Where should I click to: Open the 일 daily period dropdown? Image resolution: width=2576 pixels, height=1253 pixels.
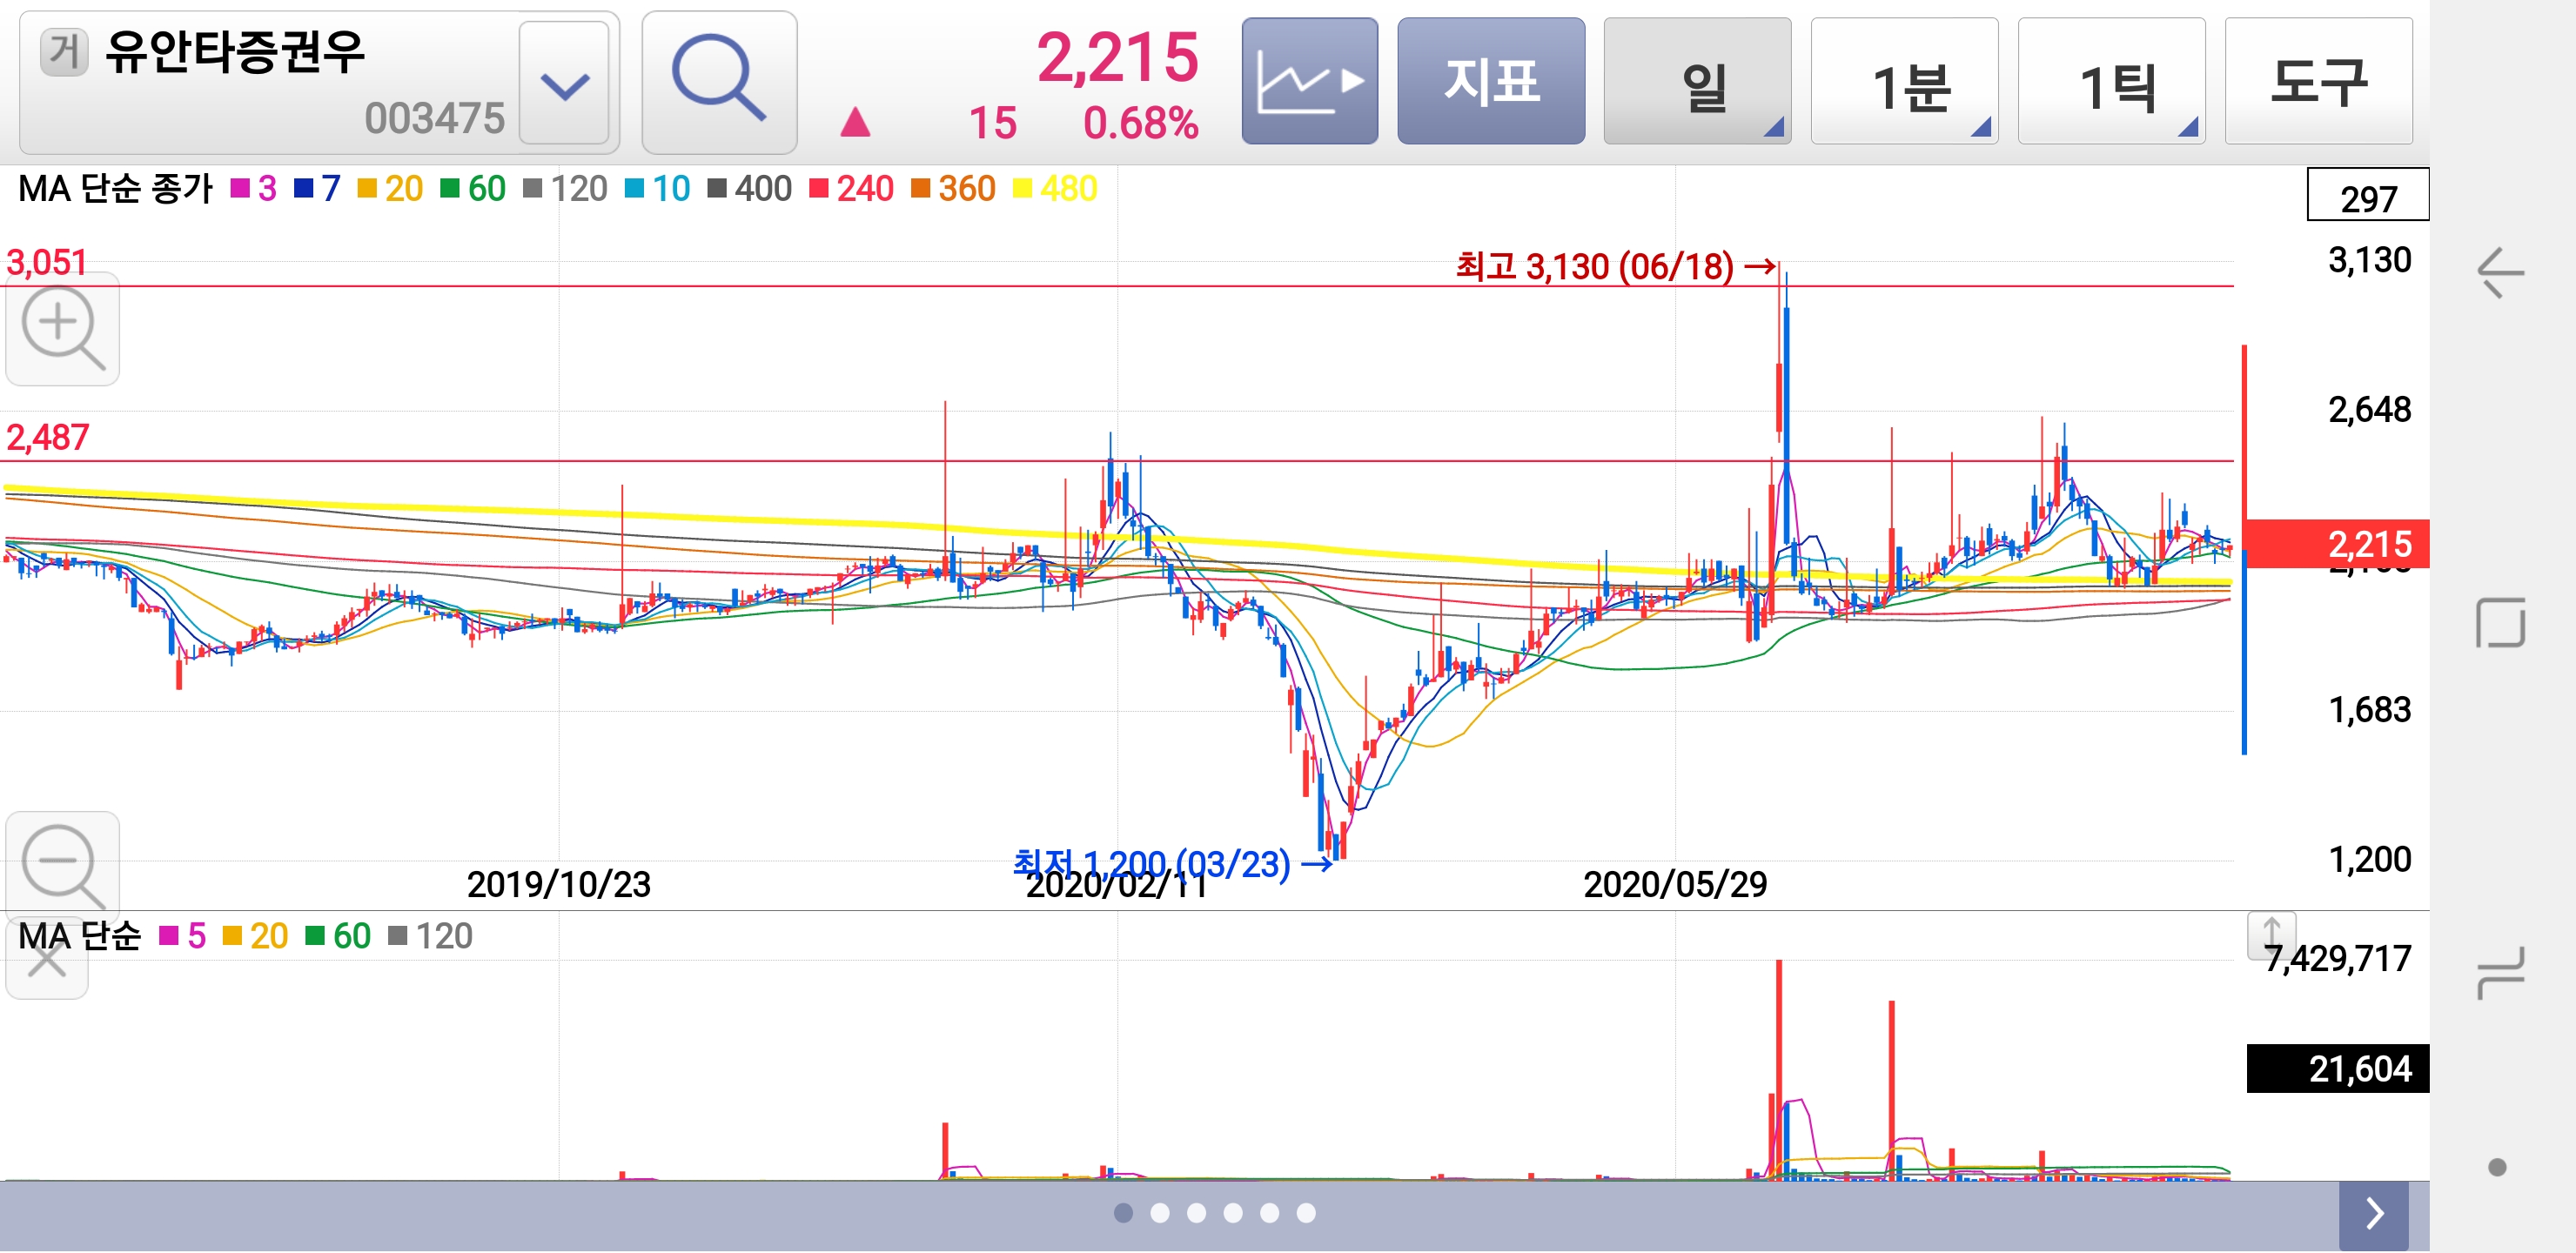(x=1697, y=82)
